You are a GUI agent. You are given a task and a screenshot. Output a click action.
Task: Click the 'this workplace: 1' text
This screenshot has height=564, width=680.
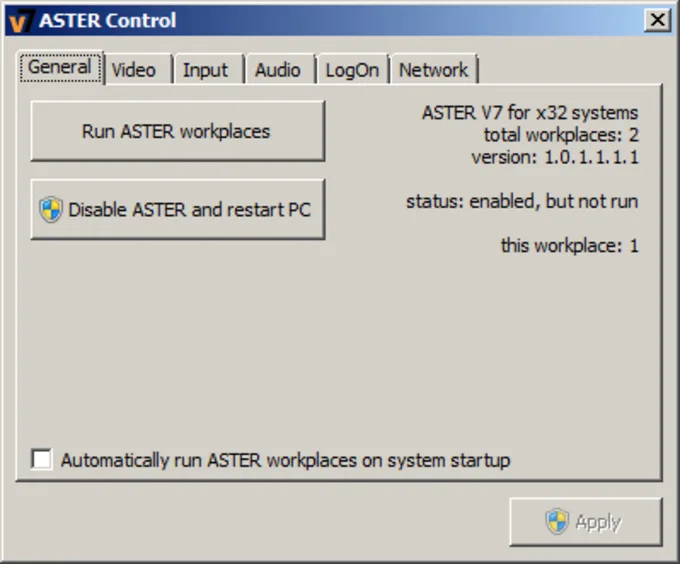570,246
